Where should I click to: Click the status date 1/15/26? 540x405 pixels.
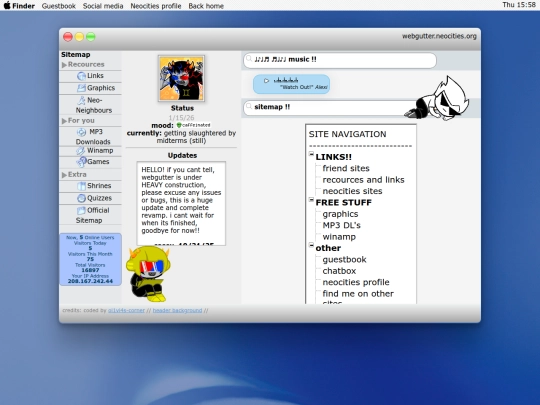pos(181,118)
